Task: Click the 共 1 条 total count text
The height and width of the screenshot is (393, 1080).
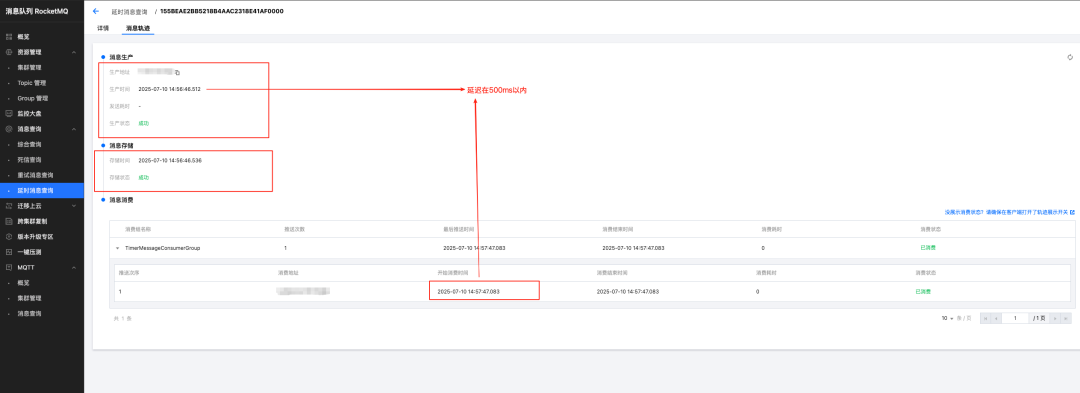Action: tap(123, 319)
